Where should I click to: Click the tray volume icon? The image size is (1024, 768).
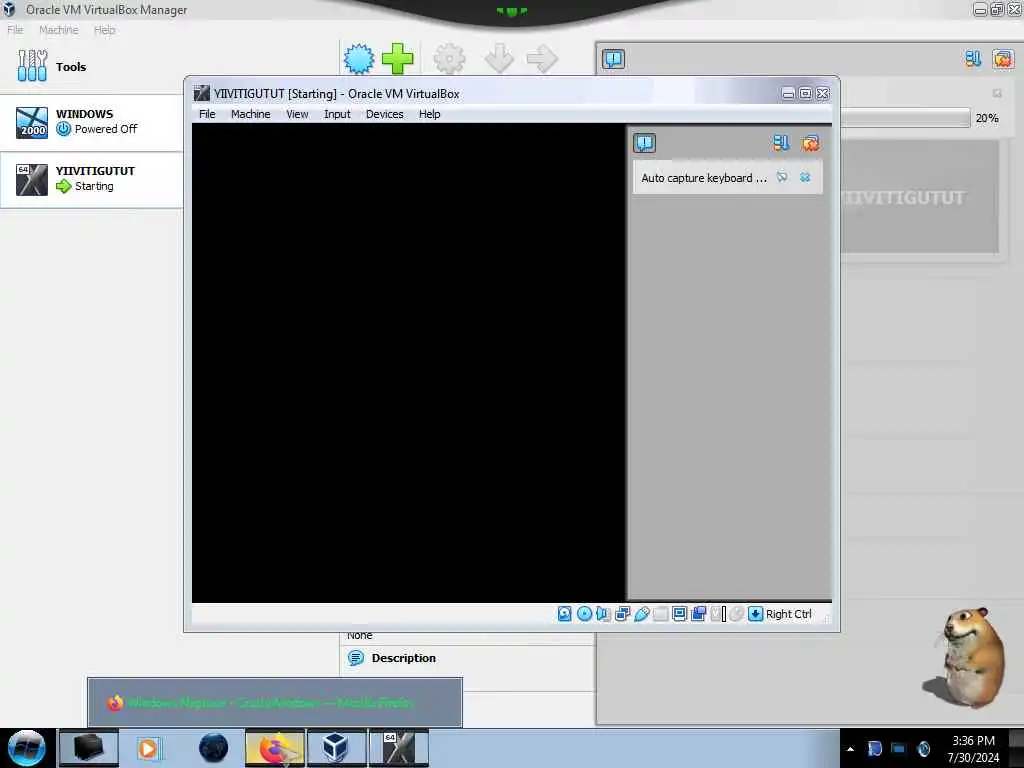[x=923, y=749]
